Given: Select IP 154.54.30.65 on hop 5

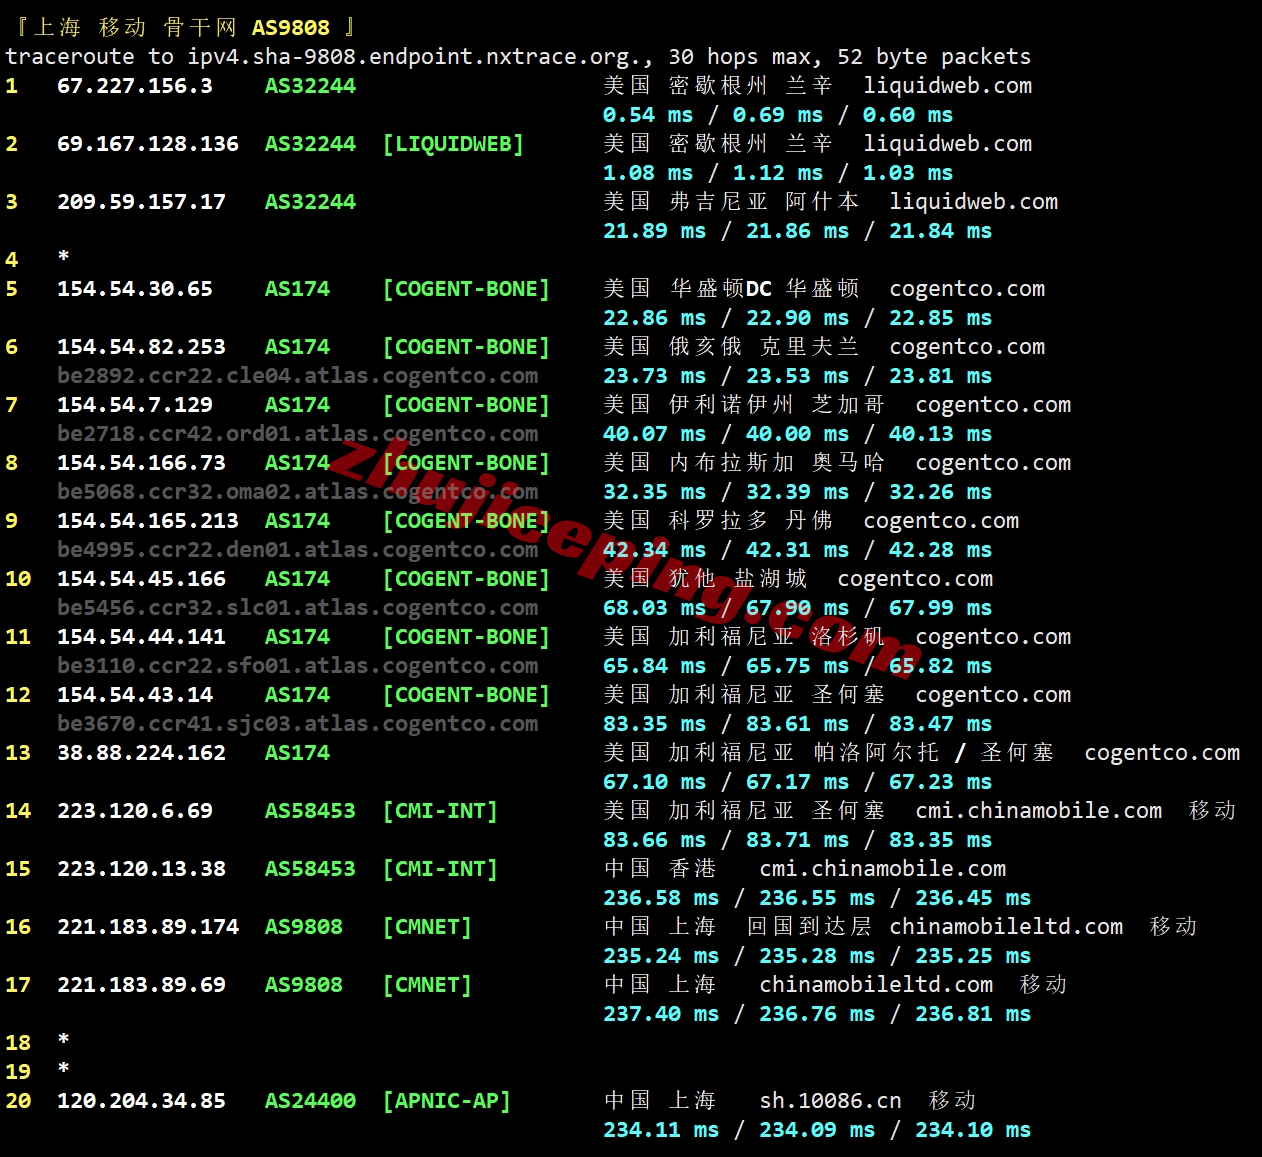Looking at the screenshot, I should 135,289.
